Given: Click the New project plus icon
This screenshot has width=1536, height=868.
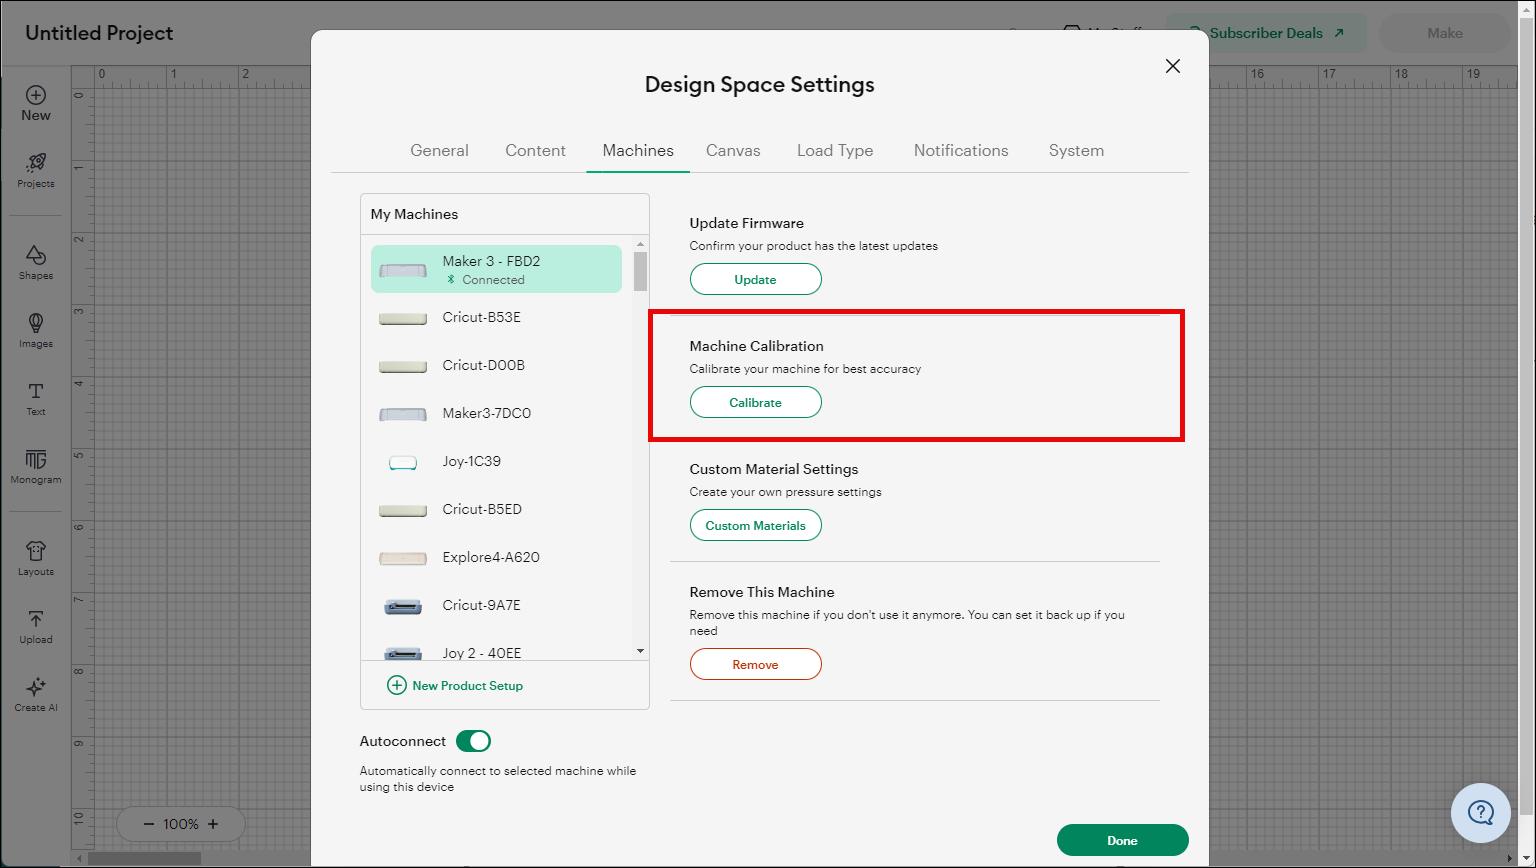Looking at the screenshot, I should click(x=35, y=96).
